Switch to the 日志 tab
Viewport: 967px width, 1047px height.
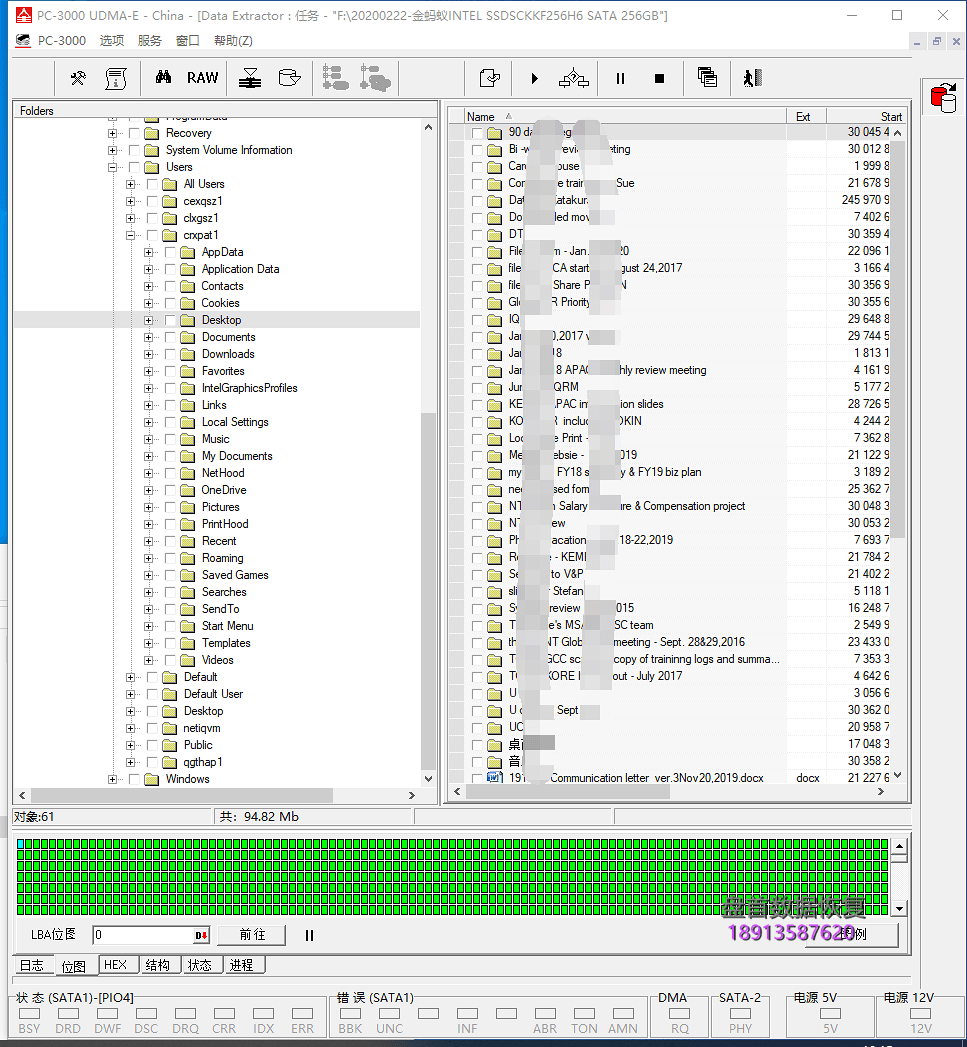click(x=31, y=966)
